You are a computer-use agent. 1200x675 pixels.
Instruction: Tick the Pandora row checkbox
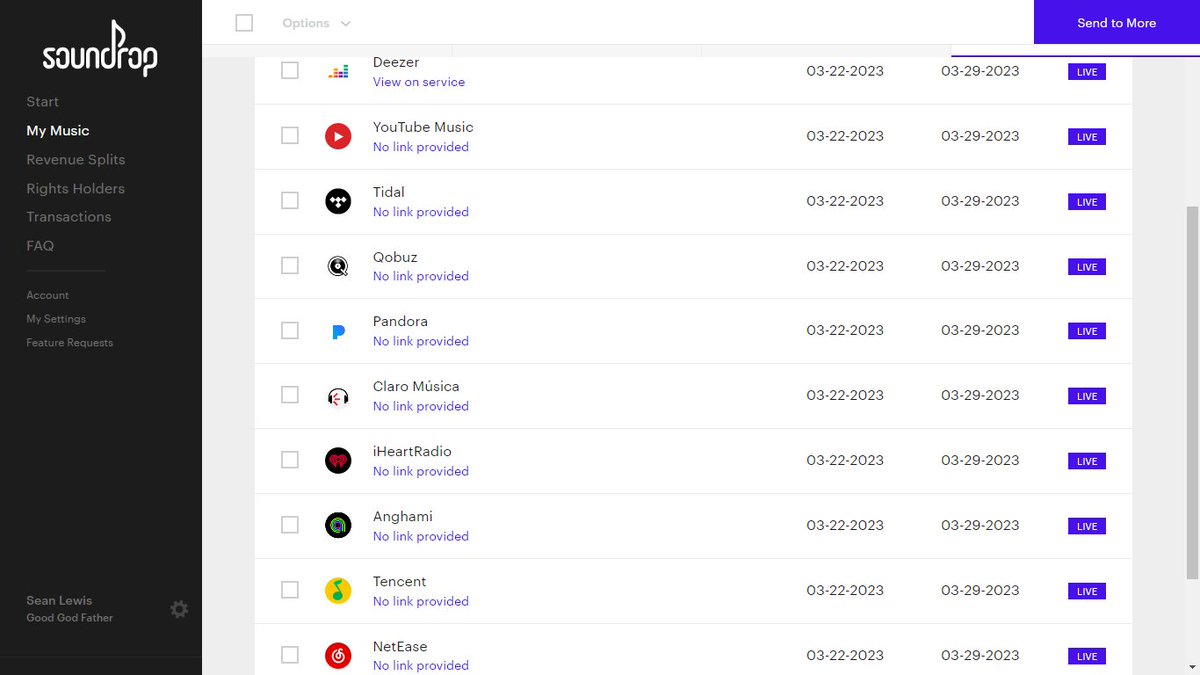(290, 330)
